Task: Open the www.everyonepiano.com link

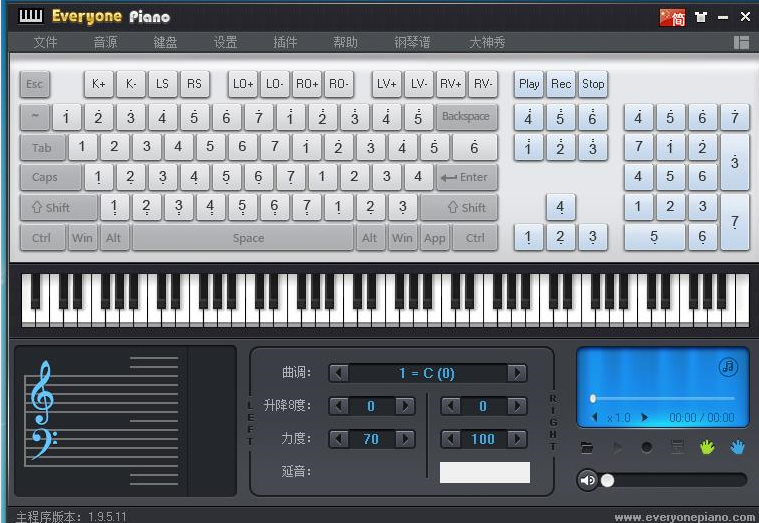Action: pos(685,517)
